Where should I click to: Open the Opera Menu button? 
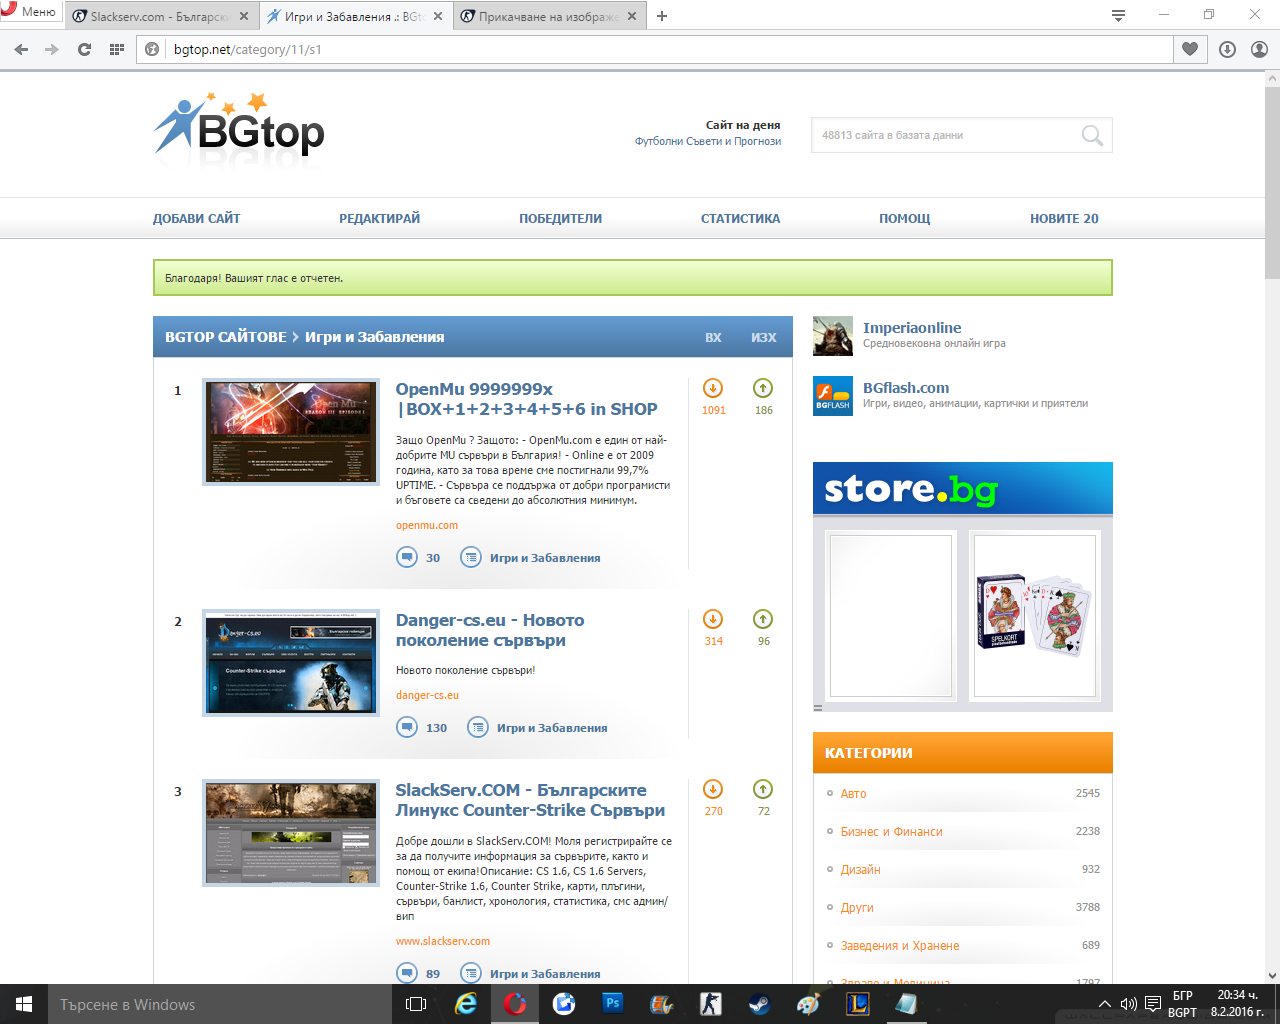(30, 12)
